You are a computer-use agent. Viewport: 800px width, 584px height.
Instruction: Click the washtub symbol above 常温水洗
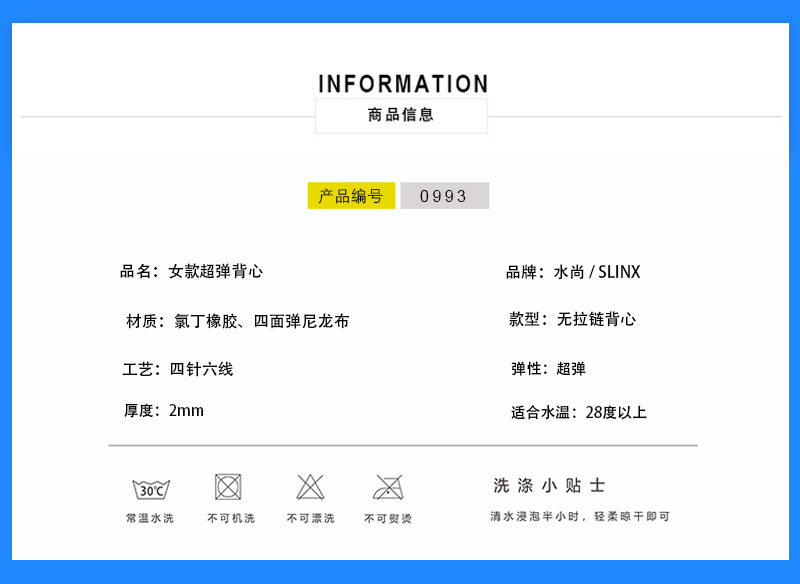point(150,490)
